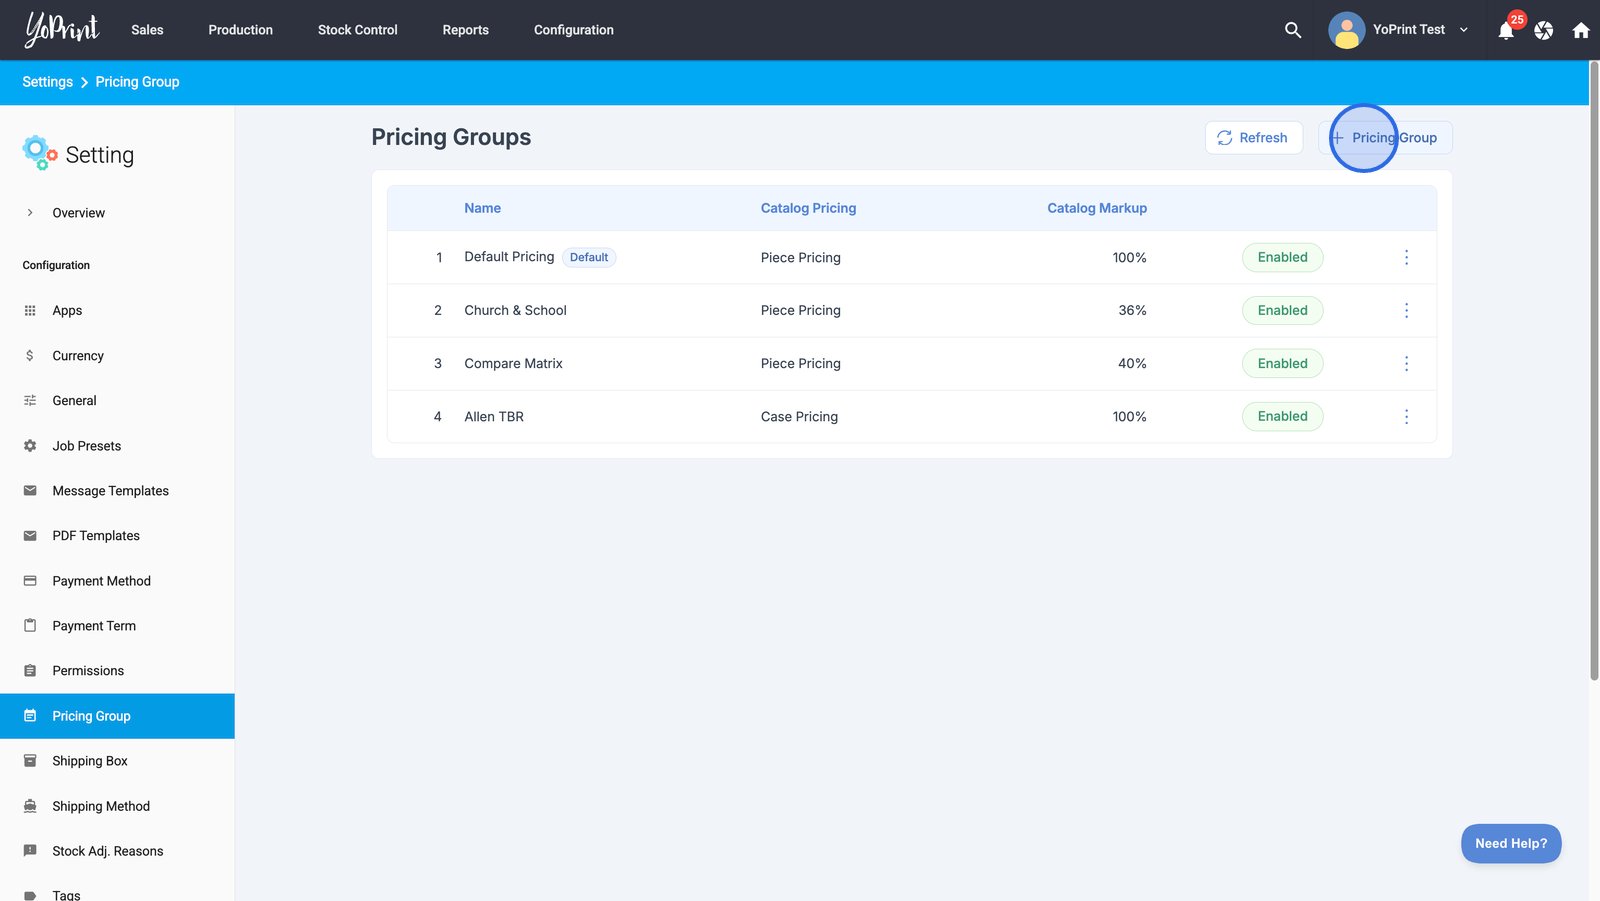This screenshot has width=1600, height=901.
Task: Toggle Enabled status for Default Pricing
Action: 1282,258
